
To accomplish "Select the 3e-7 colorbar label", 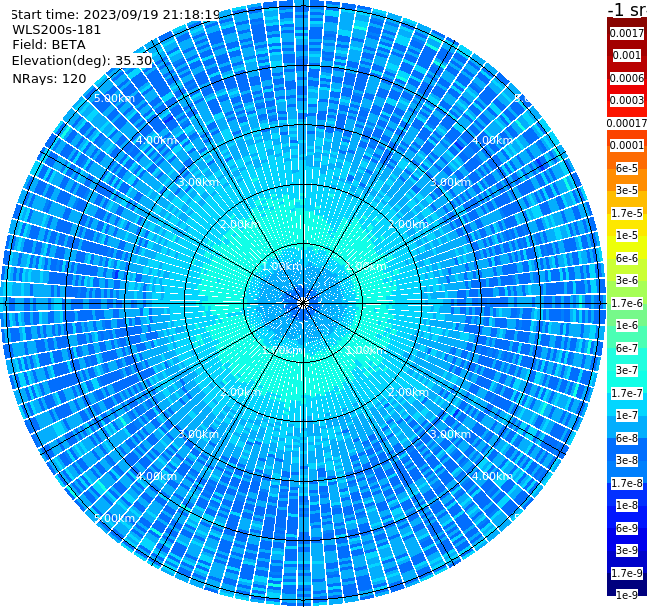I will click(x=627, y=370).
